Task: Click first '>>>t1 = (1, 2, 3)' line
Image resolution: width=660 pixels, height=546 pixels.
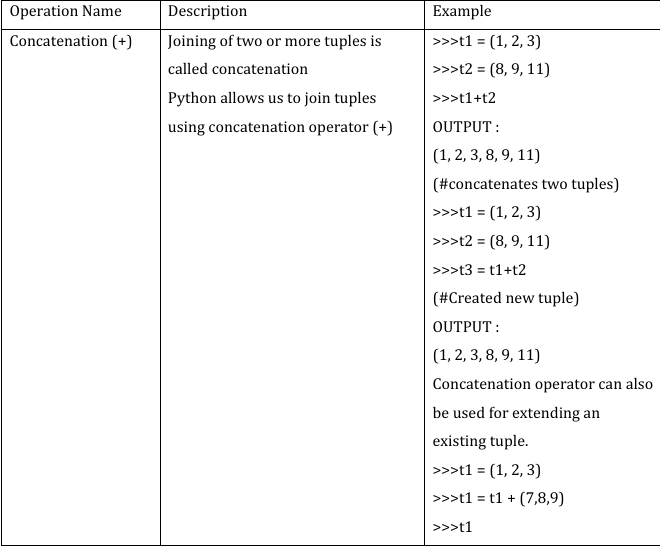Action: (487, 41)
